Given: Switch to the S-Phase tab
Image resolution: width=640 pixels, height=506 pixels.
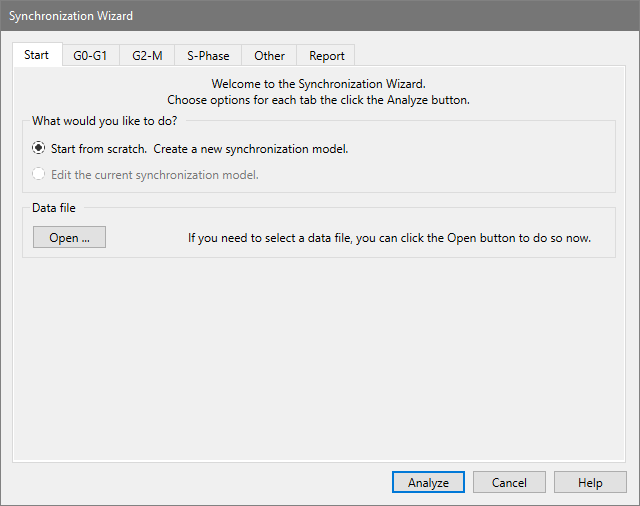Looking at the screenshot, I should tap(208, 55).
